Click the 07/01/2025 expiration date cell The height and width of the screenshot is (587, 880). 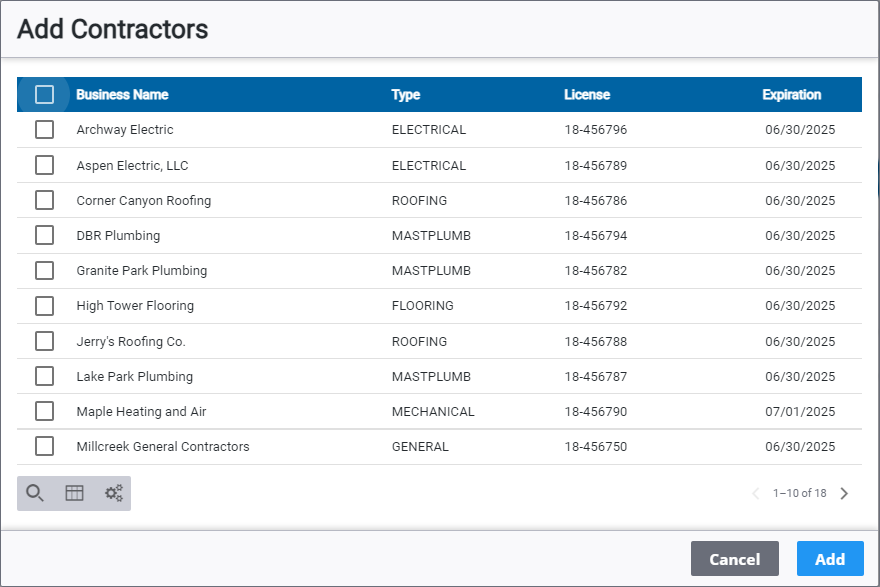[800, 412]
